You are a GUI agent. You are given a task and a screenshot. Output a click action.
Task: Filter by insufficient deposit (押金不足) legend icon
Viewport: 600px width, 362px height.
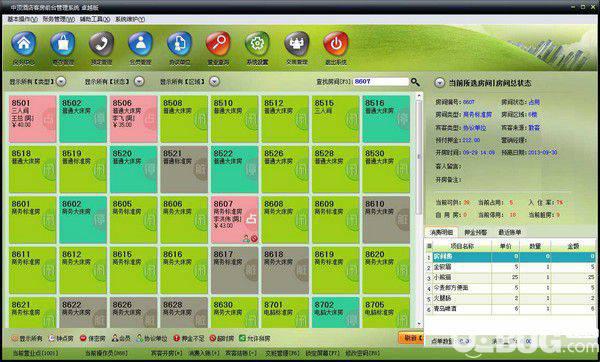(x=176, y=338)
